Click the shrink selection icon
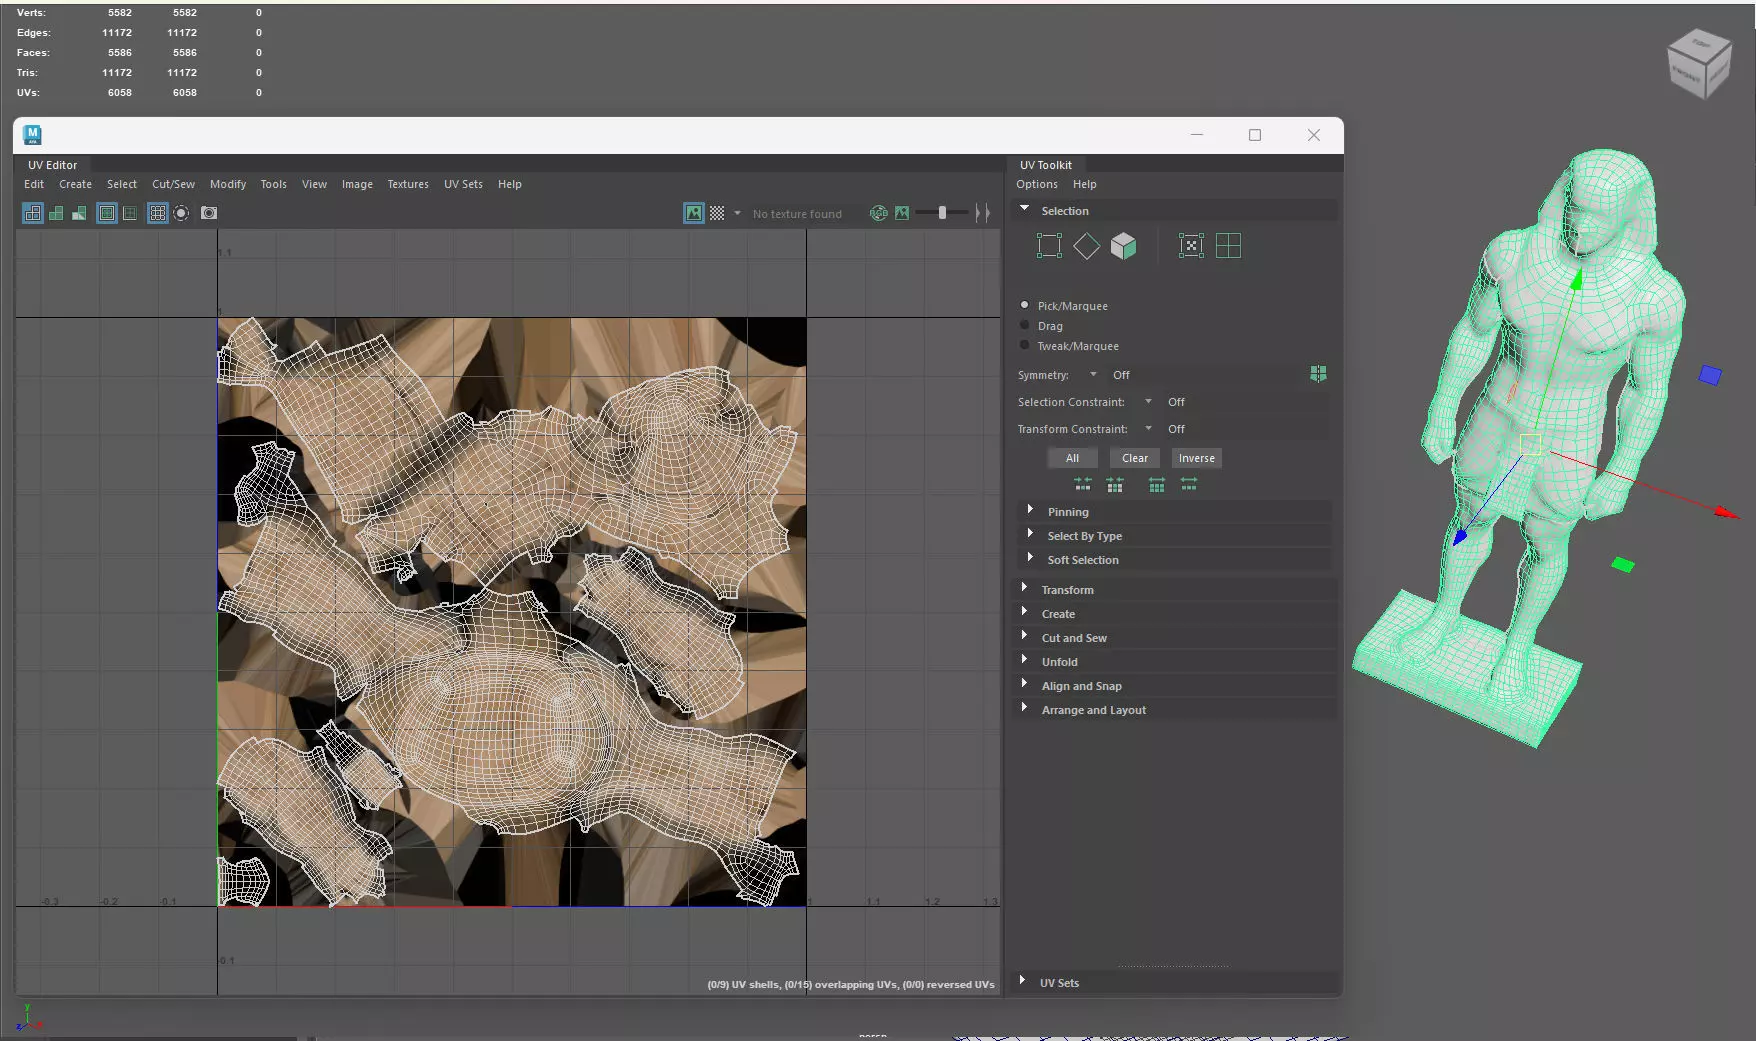Image resolution: width=1756 pixels, height=1041 pixels. click(1083, 484)
